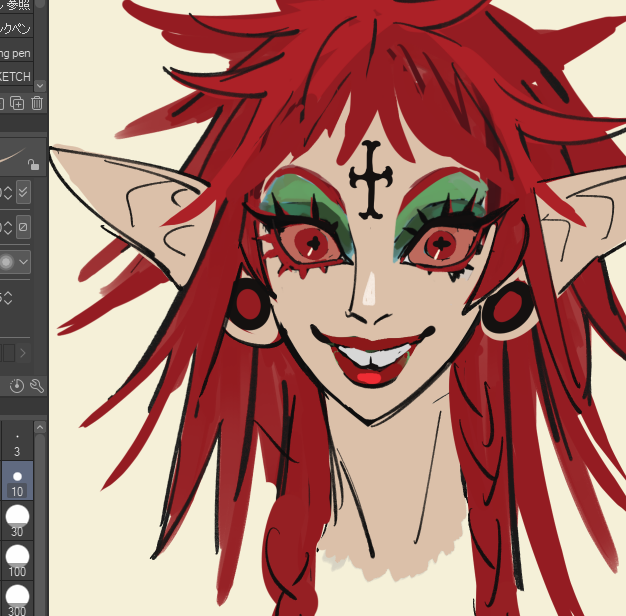626x616 pixels.
Task: Decrease the stepper below brush tip dropdown
Action: coord(8,301)
